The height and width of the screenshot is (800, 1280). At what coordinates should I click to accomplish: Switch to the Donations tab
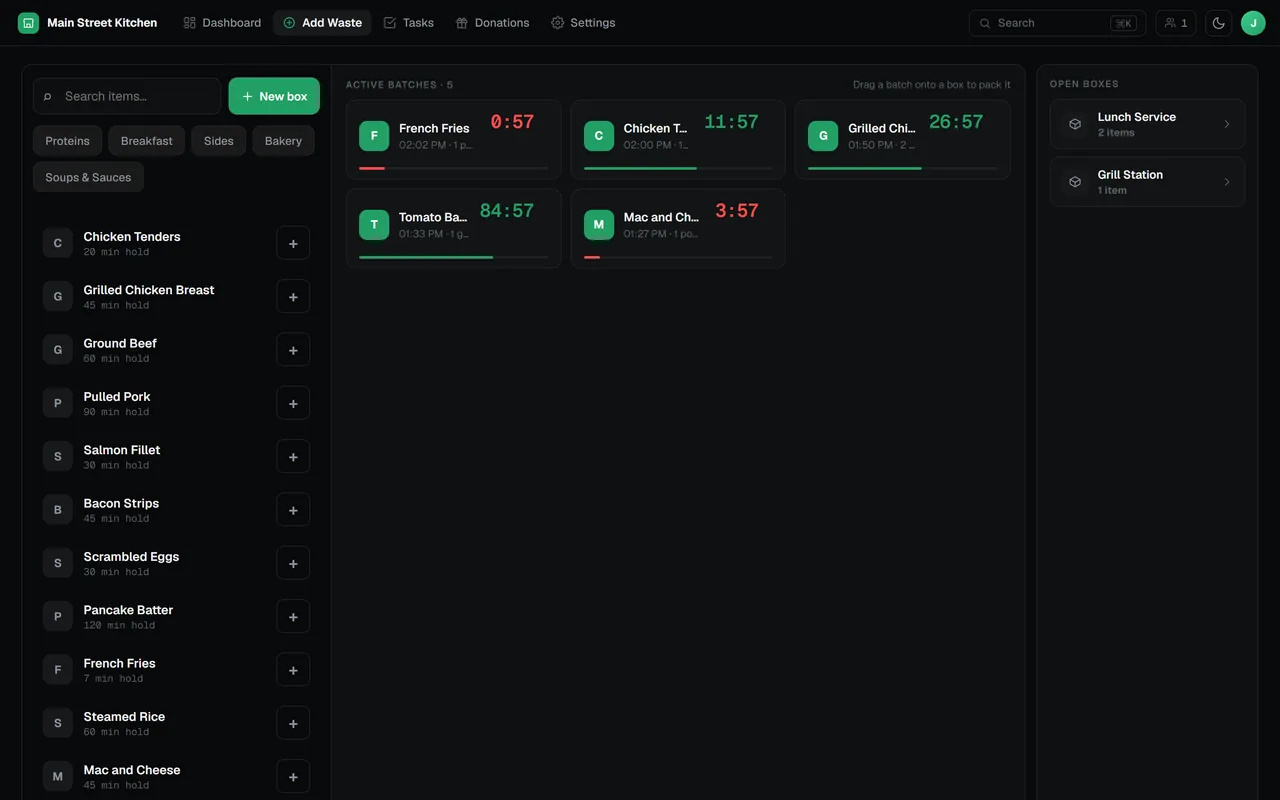(x=492, y=23)
